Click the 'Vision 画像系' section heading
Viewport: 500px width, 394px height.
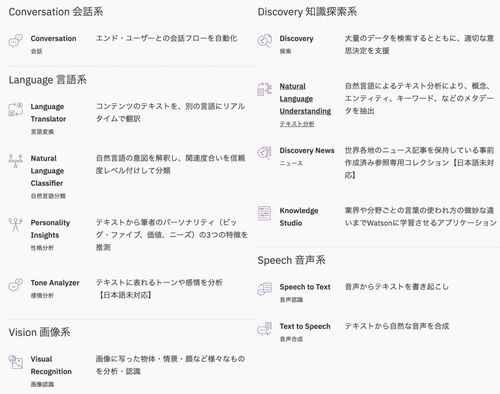[39, 332]
